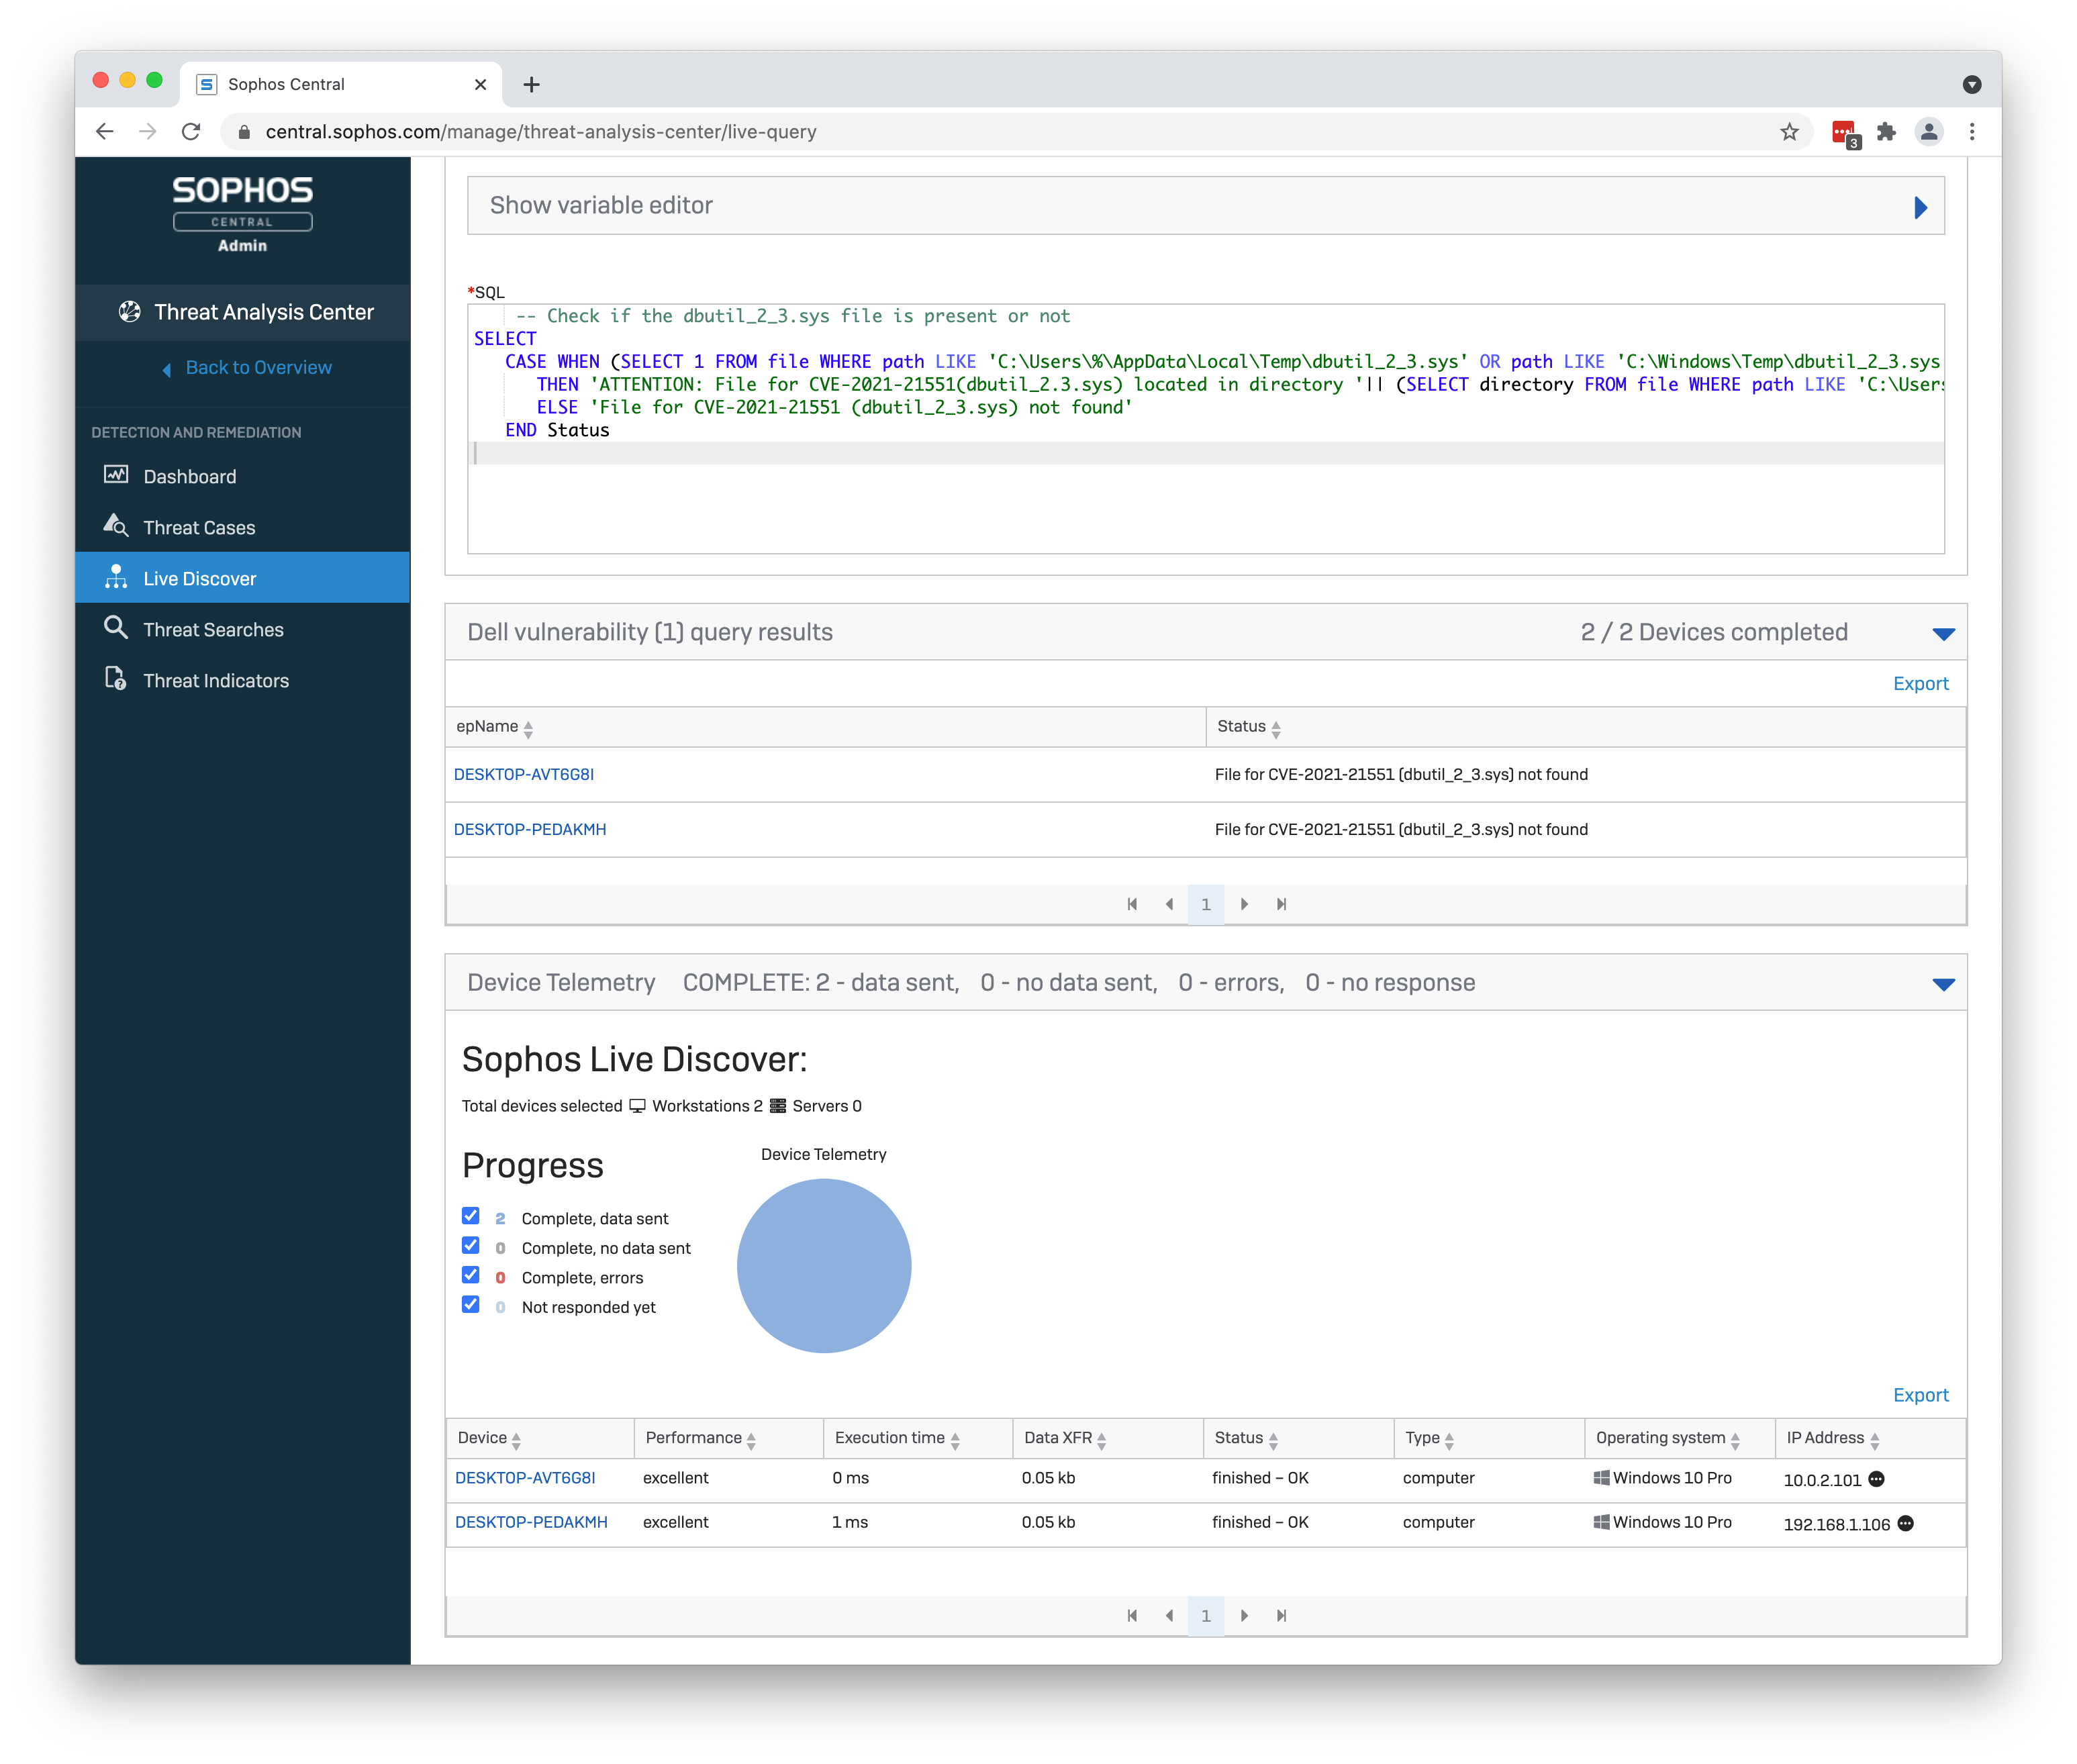
Task: Uncheck the 'Complete, data sent' checkbox
Action: click(x=471, y=1216)
